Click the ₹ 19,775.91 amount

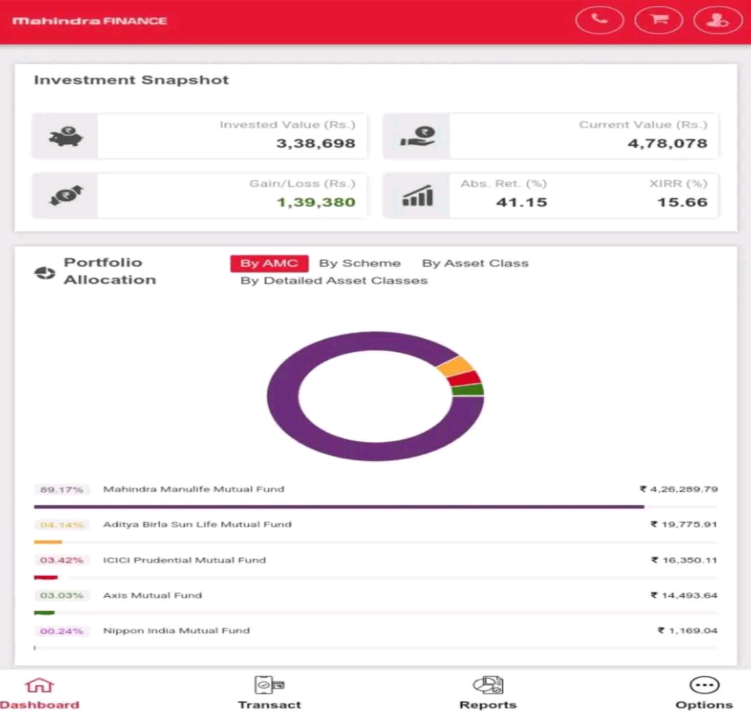coord(684,525)
